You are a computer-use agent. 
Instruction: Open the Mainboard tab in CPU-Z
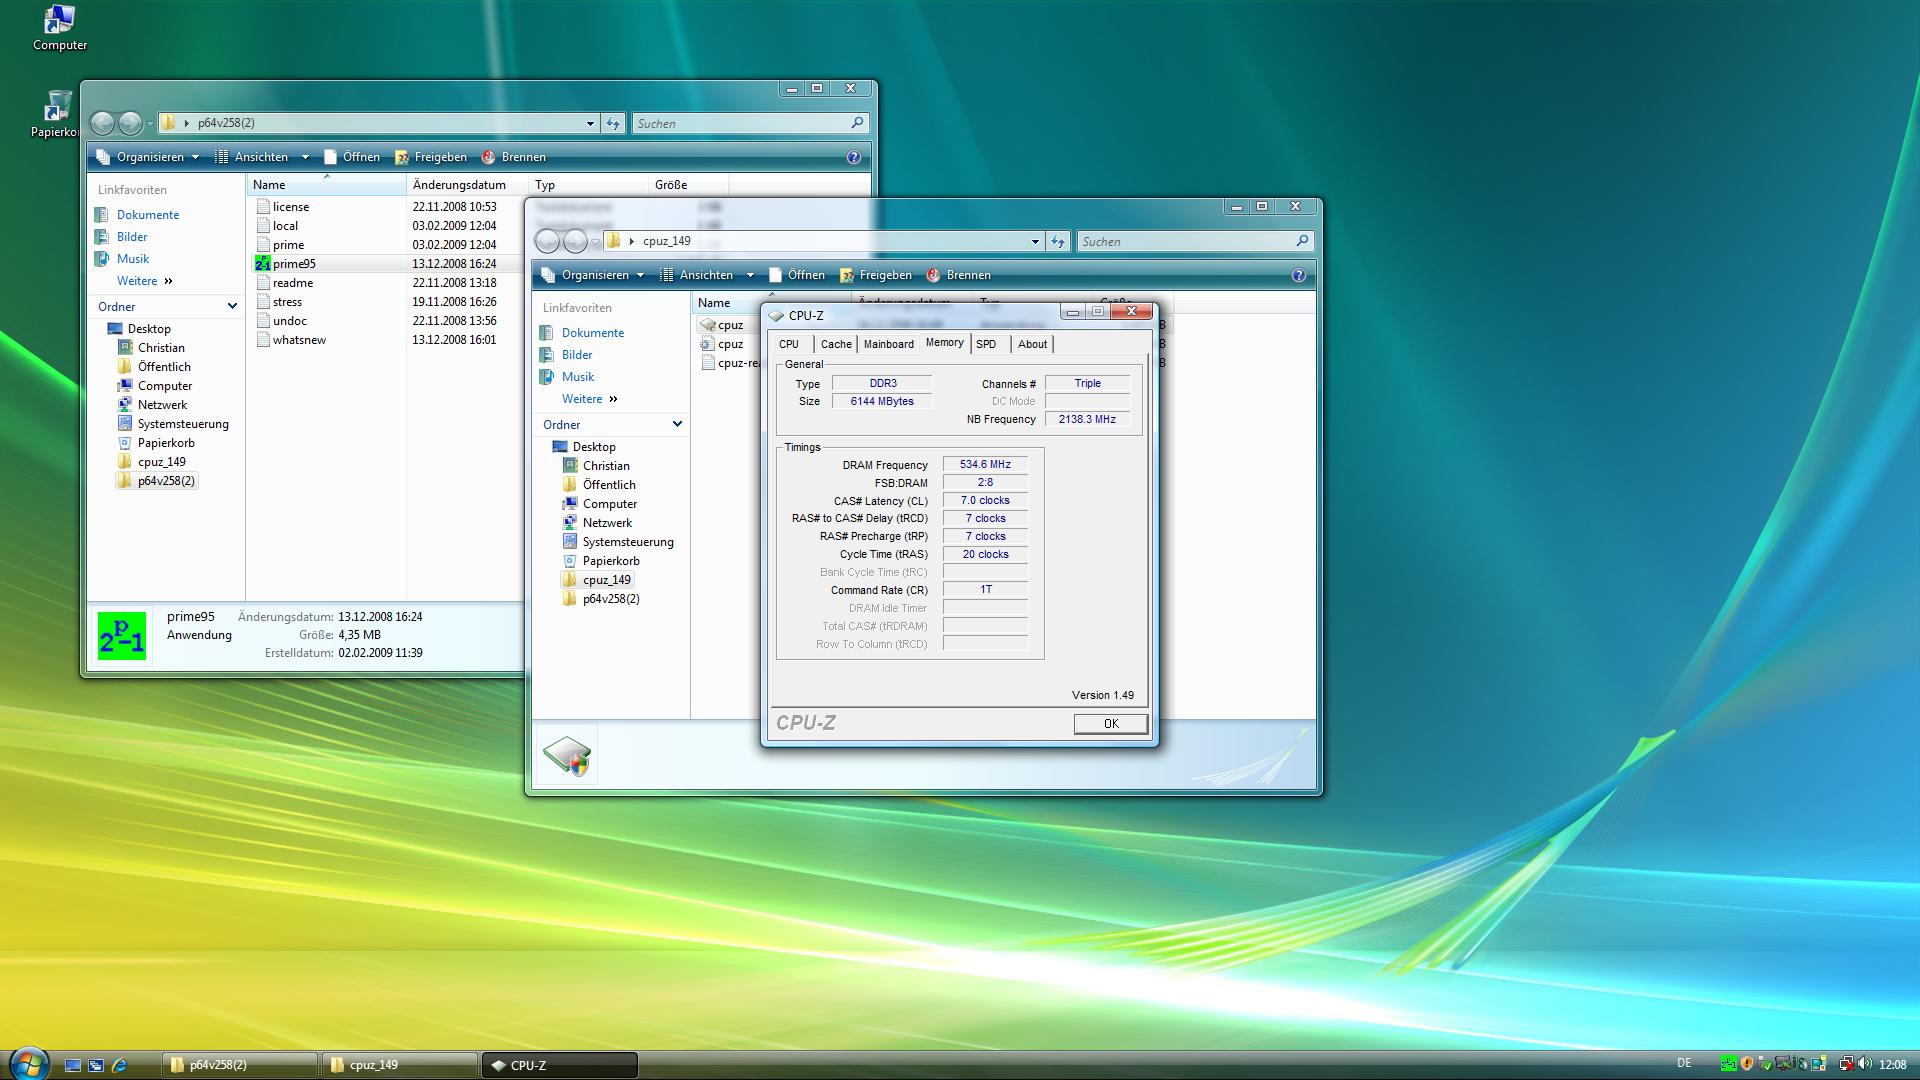coord(888,344)
